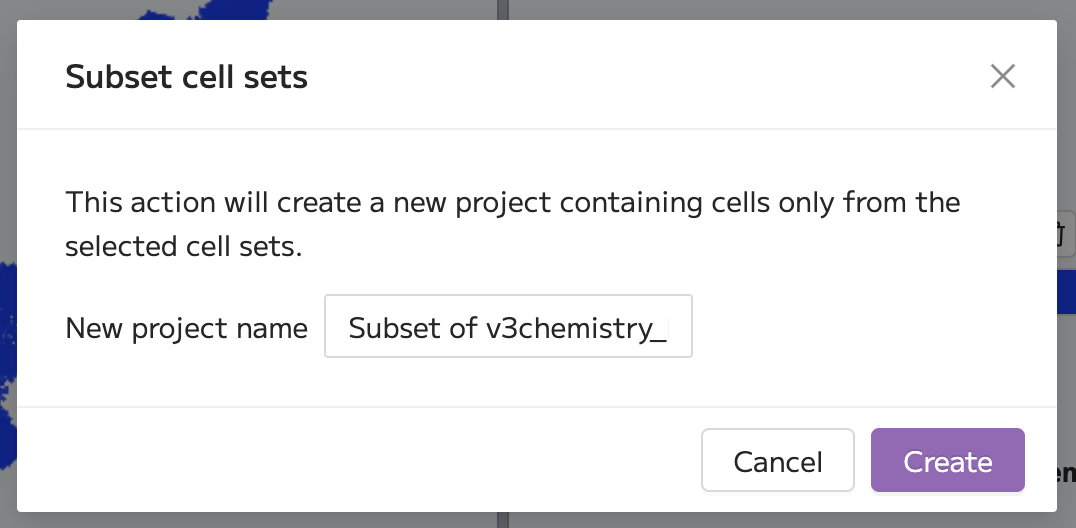Click the "New project name" label

pyautogui.click(x=187, y=328)
